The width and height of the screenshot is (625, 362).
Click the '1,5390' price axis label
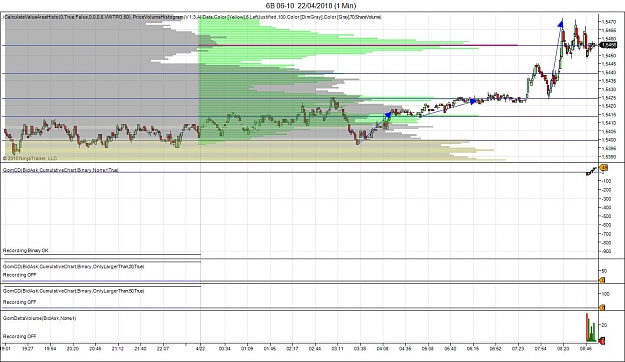608,157
